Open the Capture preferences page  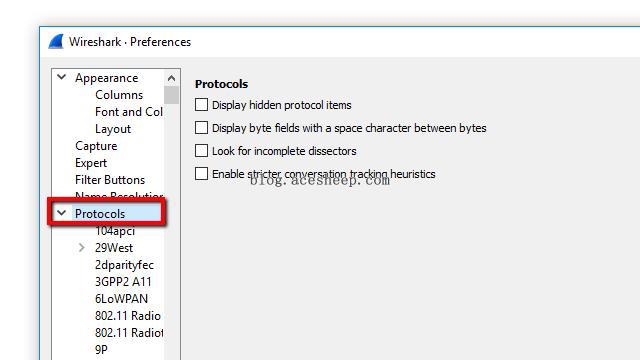tap(96, 146)
